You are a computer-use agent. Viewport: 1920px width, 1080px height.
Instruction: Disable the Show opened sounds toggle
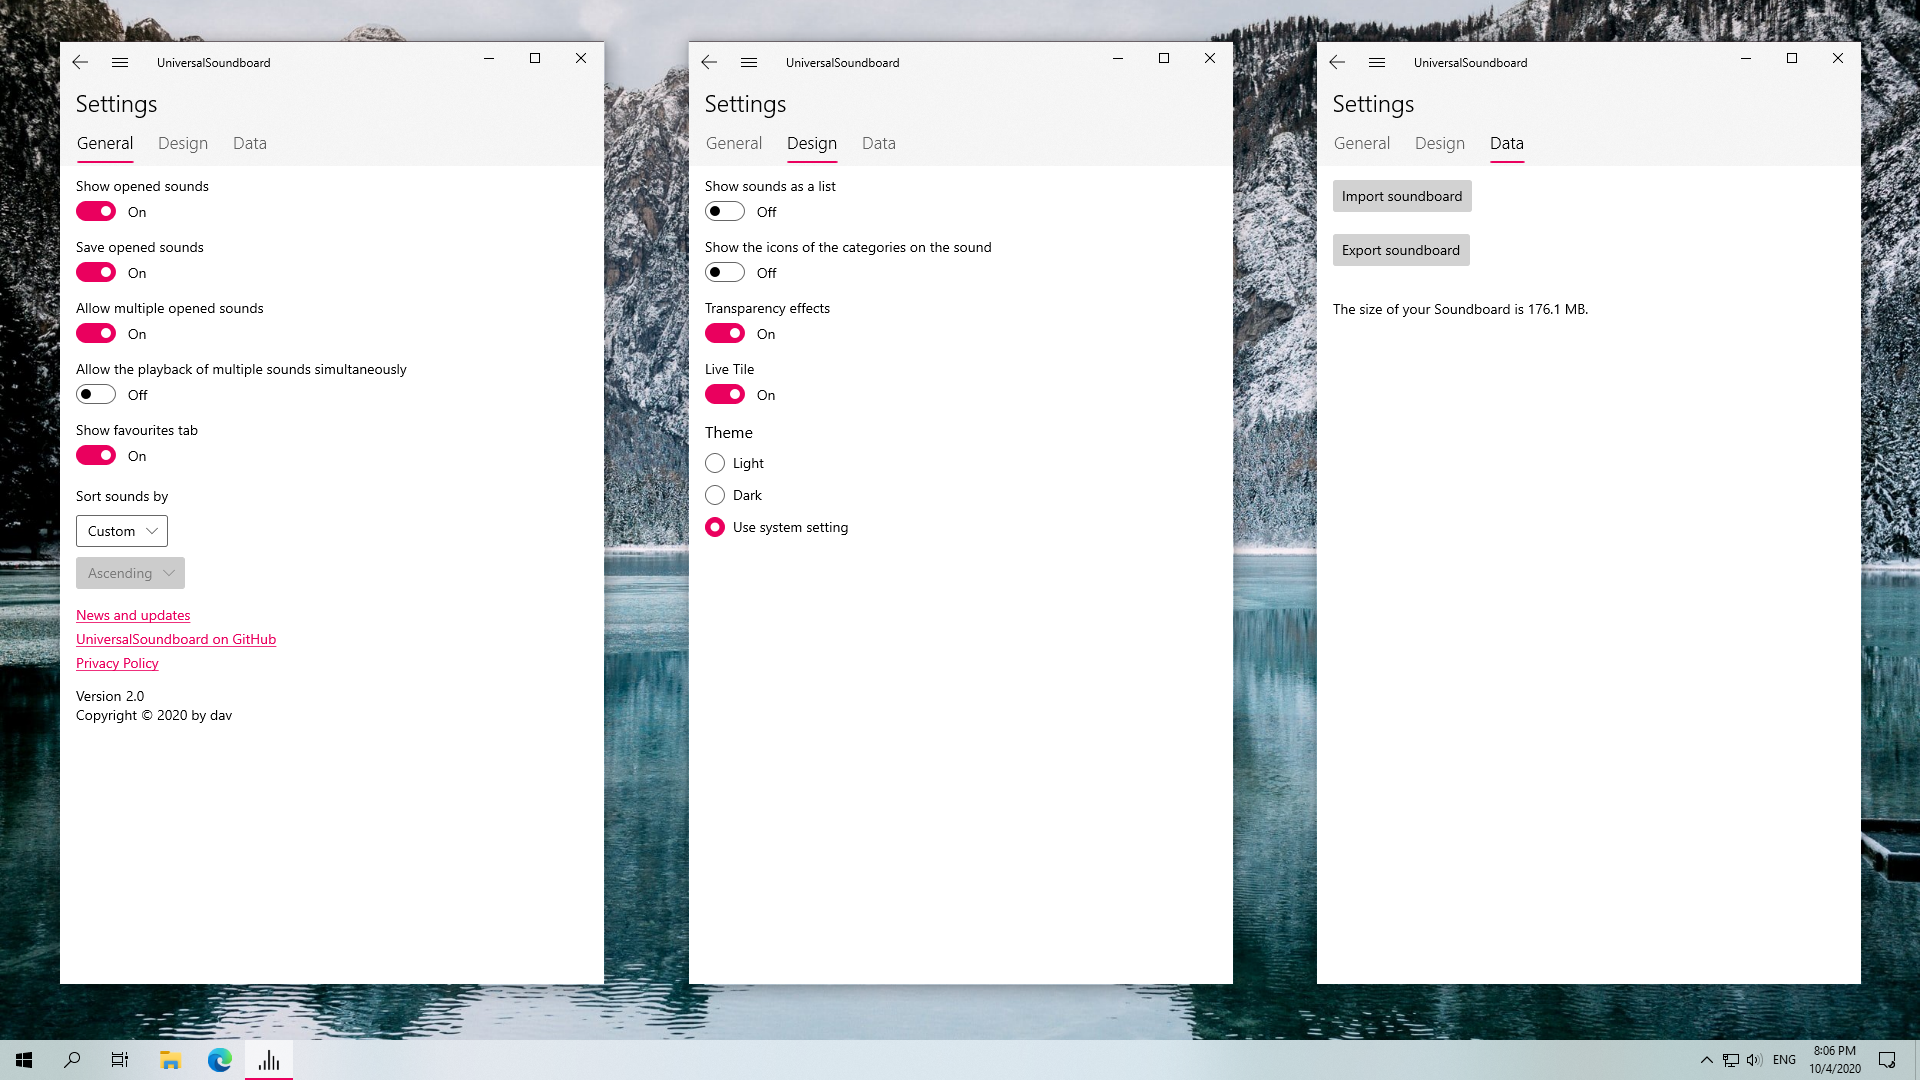(96, 211)
